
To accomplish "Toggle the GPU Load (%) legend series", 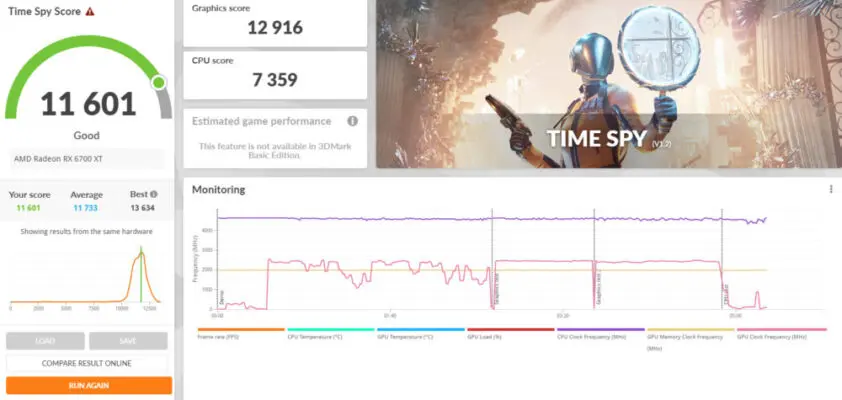I will pyautogui.click(x=510, y=333).
